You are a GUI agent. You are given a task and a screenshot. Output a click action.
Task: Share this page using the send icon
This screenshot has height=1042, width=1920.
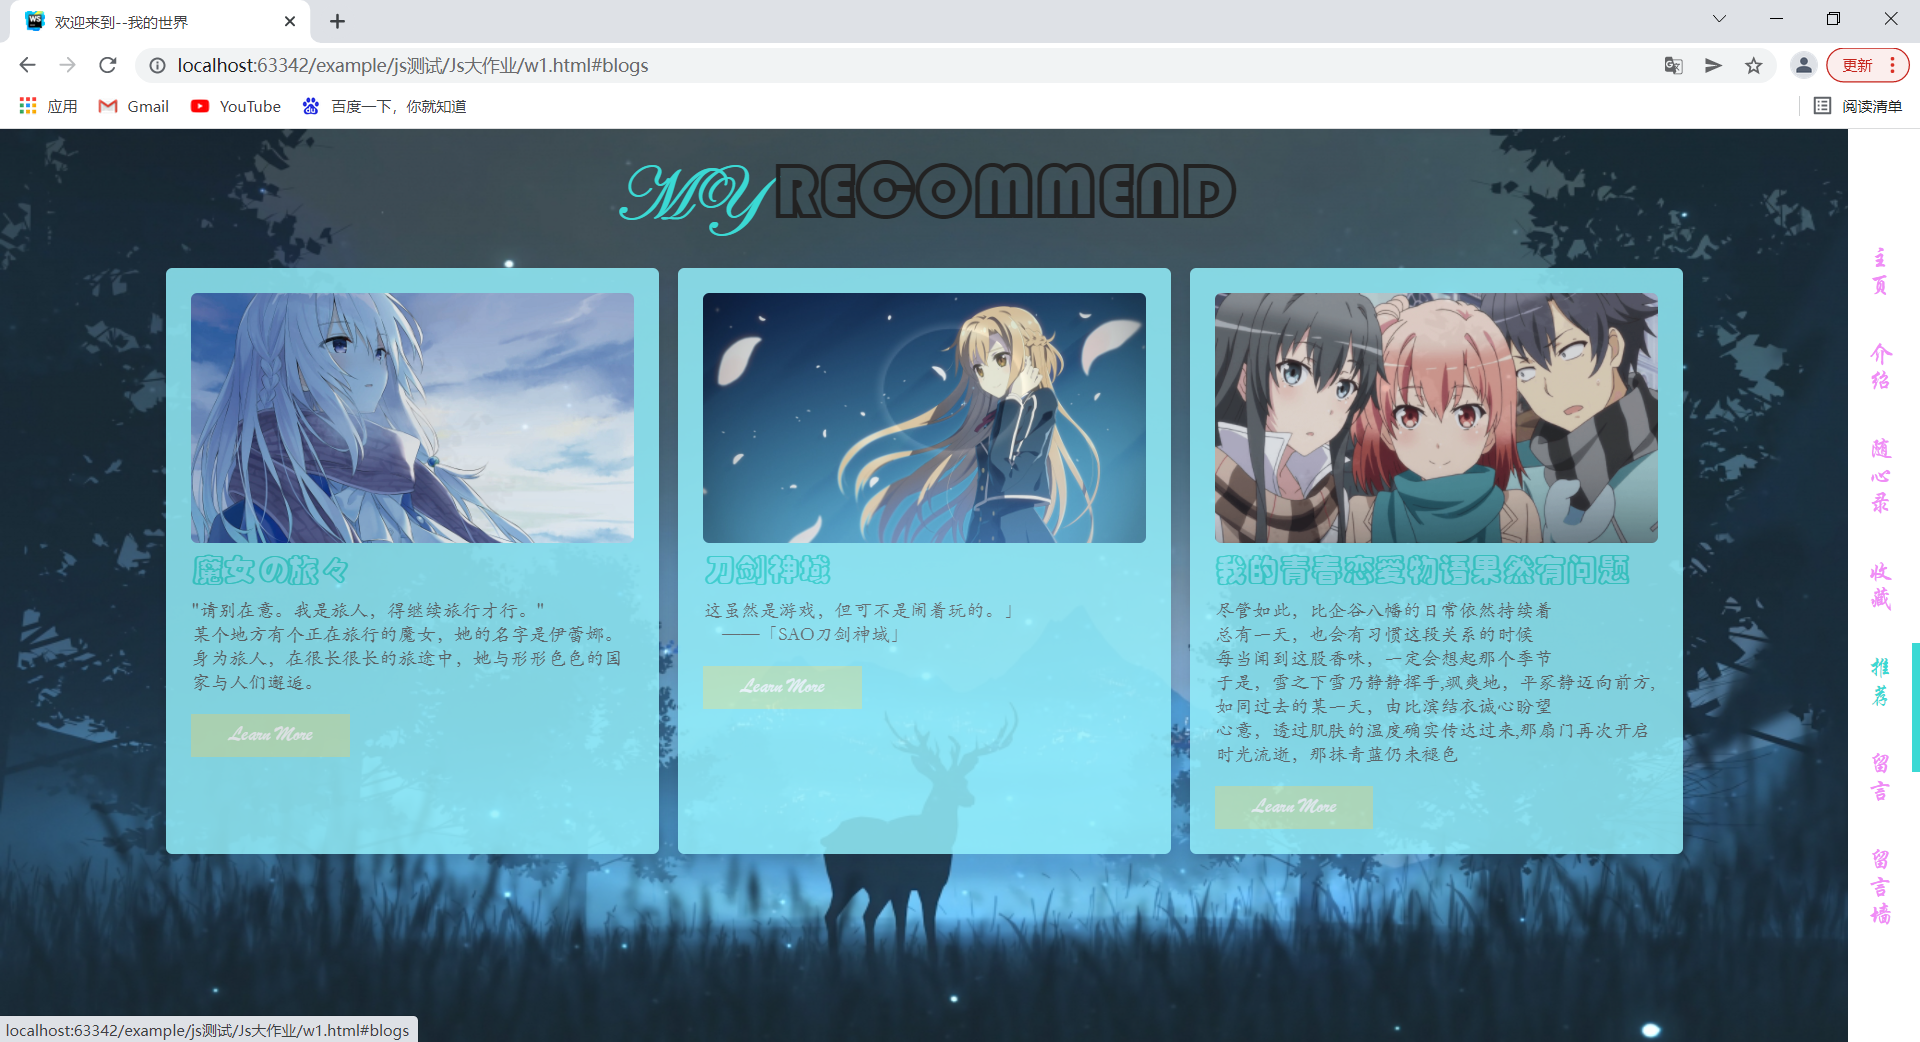point(1713,65)
